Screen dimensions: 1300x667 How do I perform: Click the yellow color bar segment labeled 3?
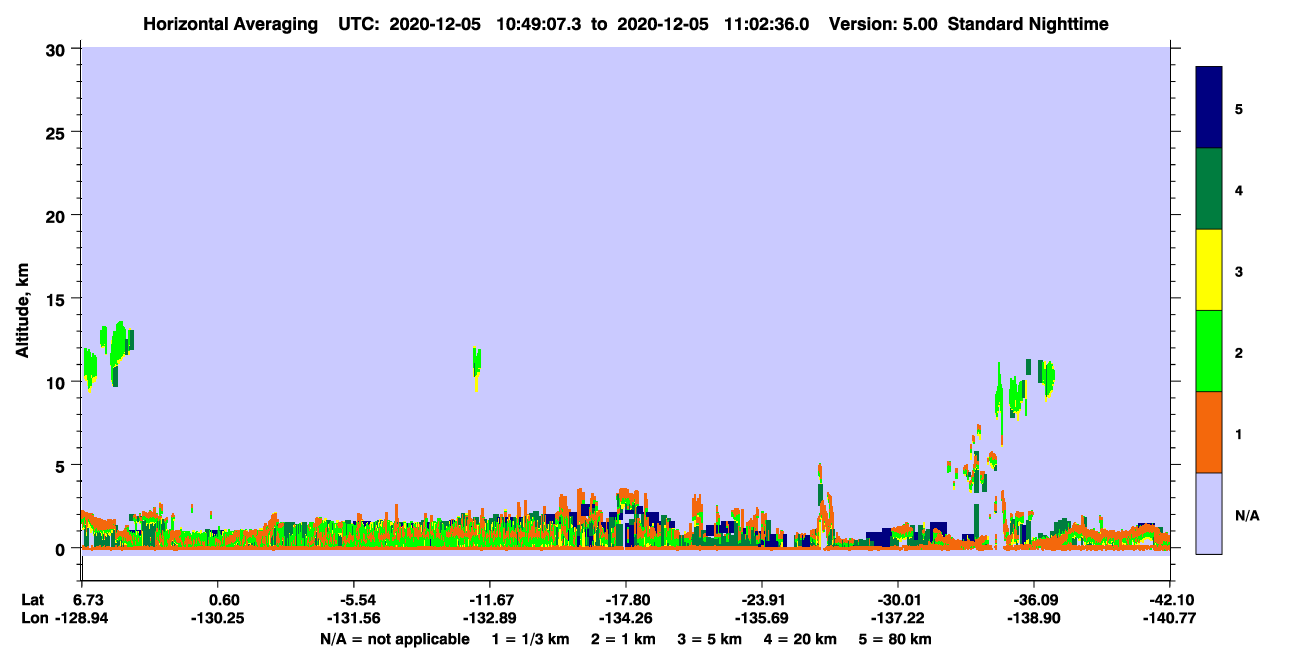[1209, 270]
